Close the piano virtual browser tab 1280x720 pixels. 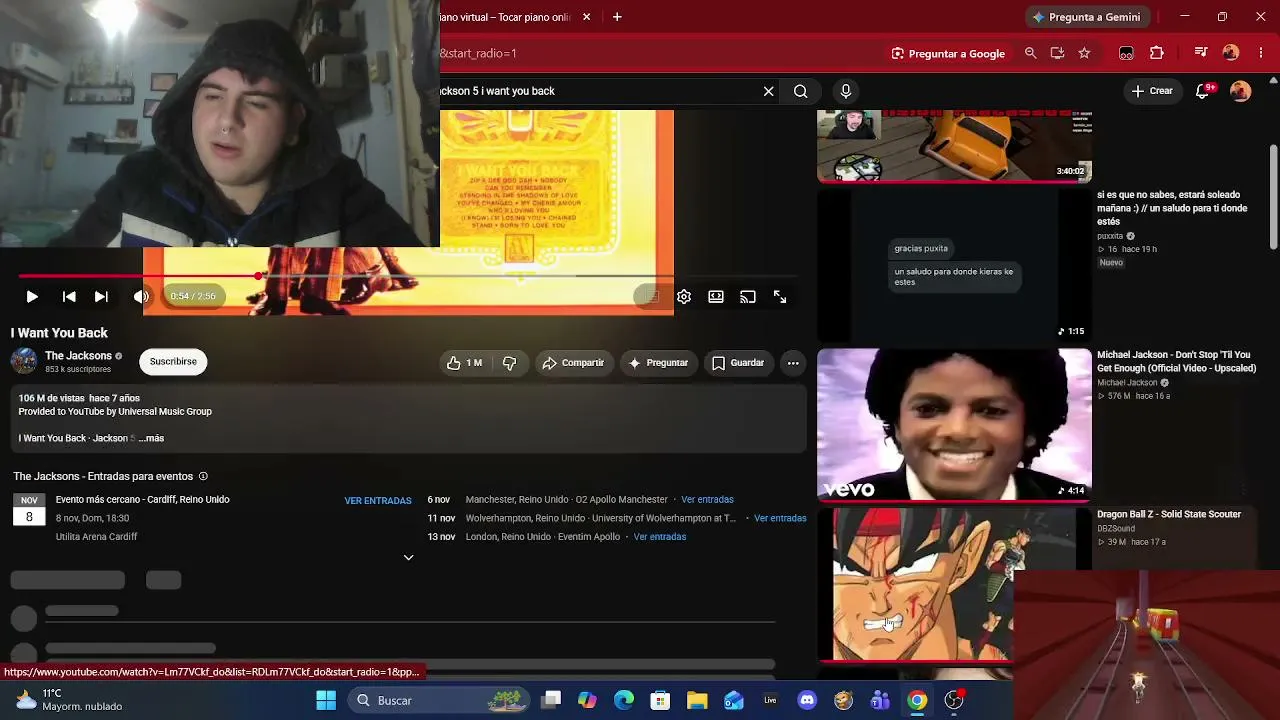pos(587,17)
